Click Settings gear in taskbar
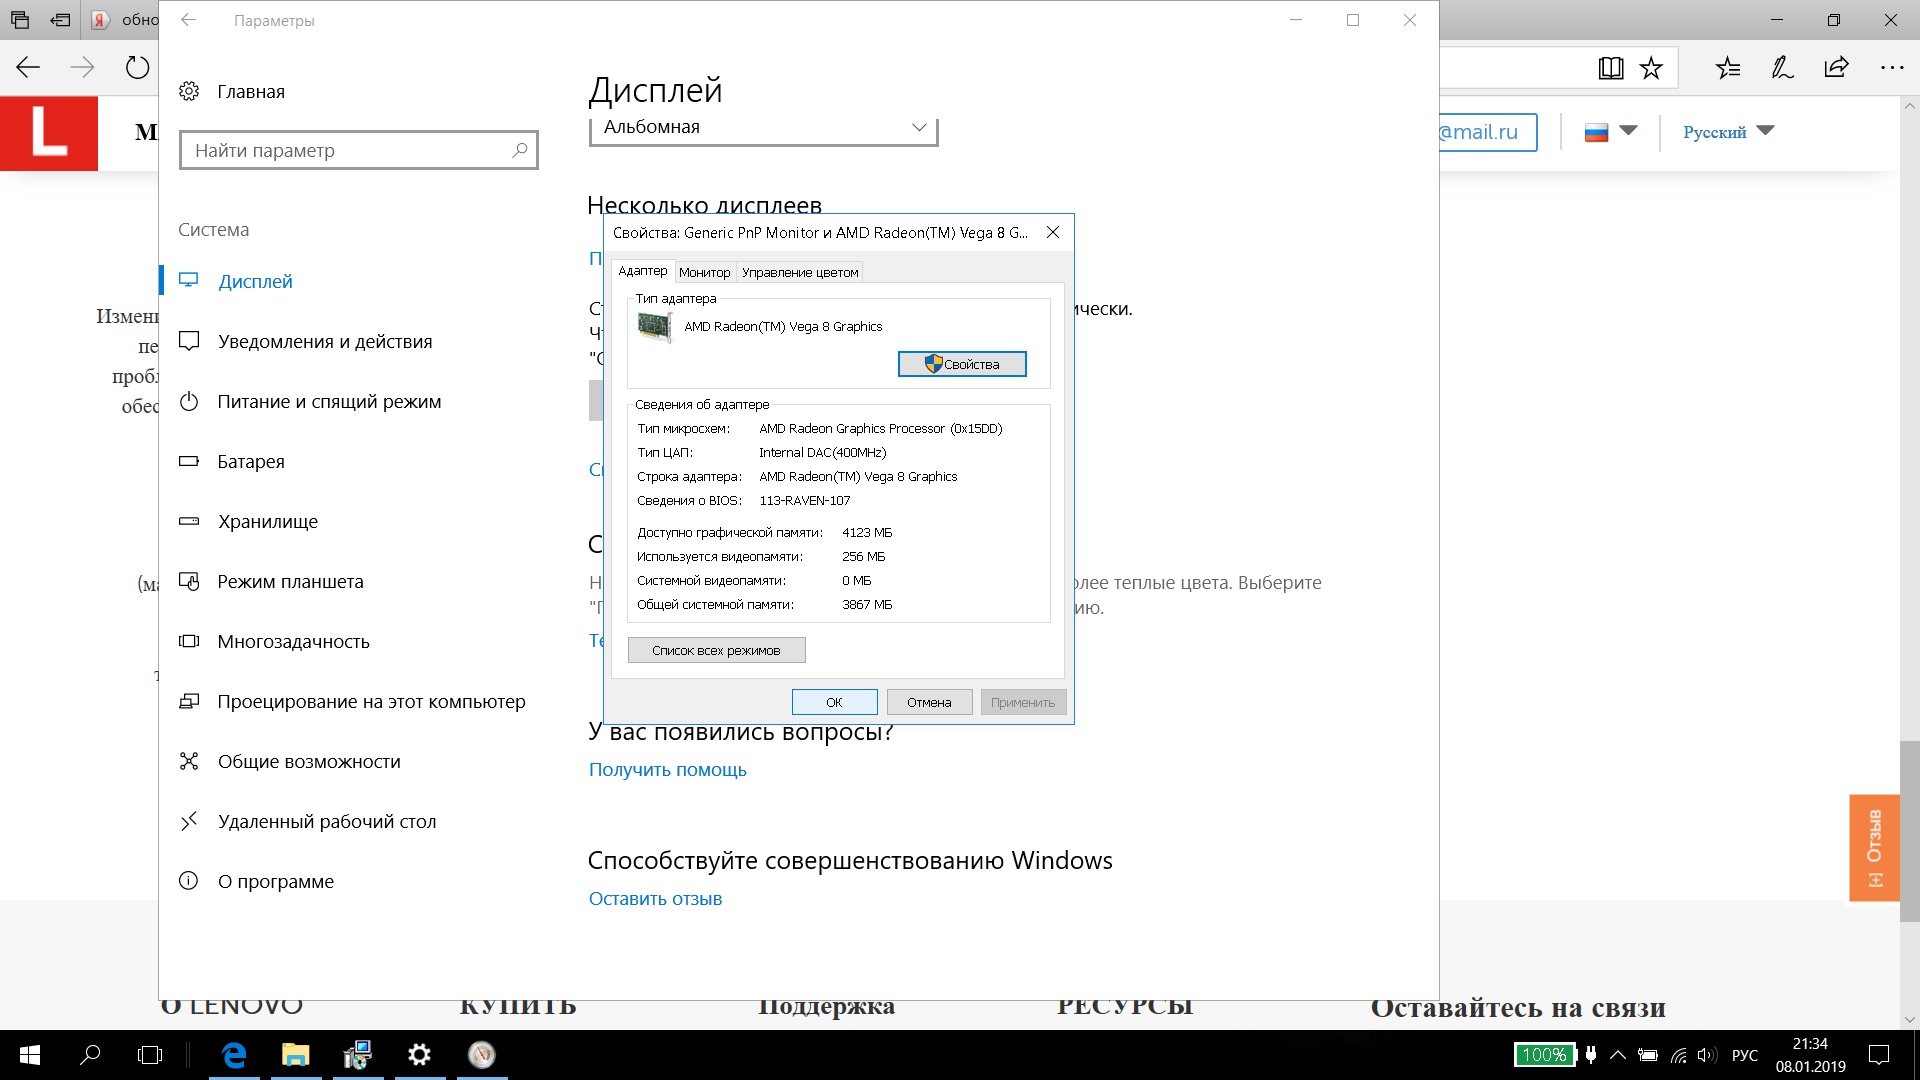The width and height of the screenshot is (1920, 1080). (x=420, y=1055)
